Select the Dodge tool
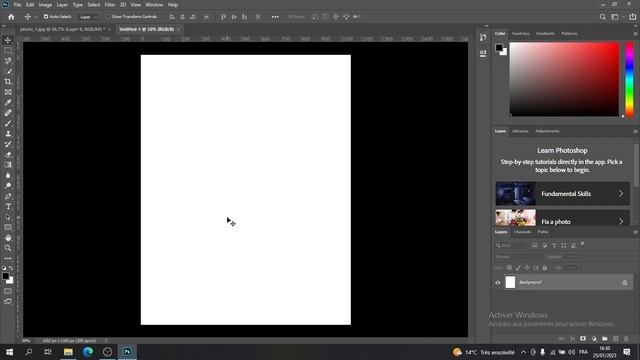 8,186
